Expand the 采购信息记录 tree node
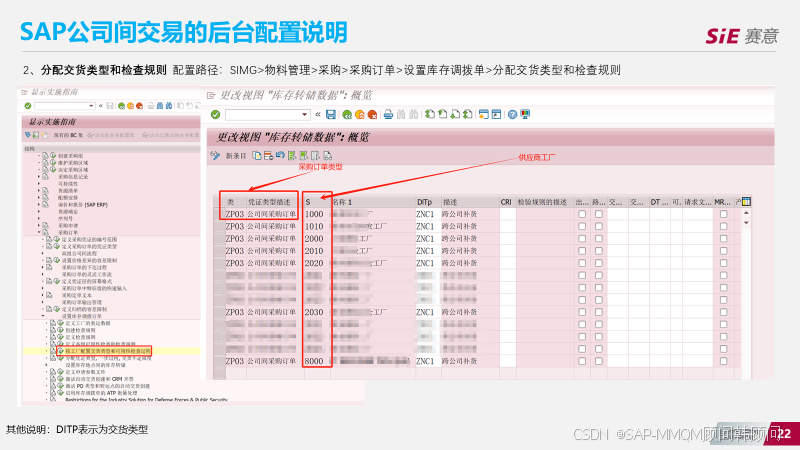Viewport: 800px width, 450px height. click(39, 177)
